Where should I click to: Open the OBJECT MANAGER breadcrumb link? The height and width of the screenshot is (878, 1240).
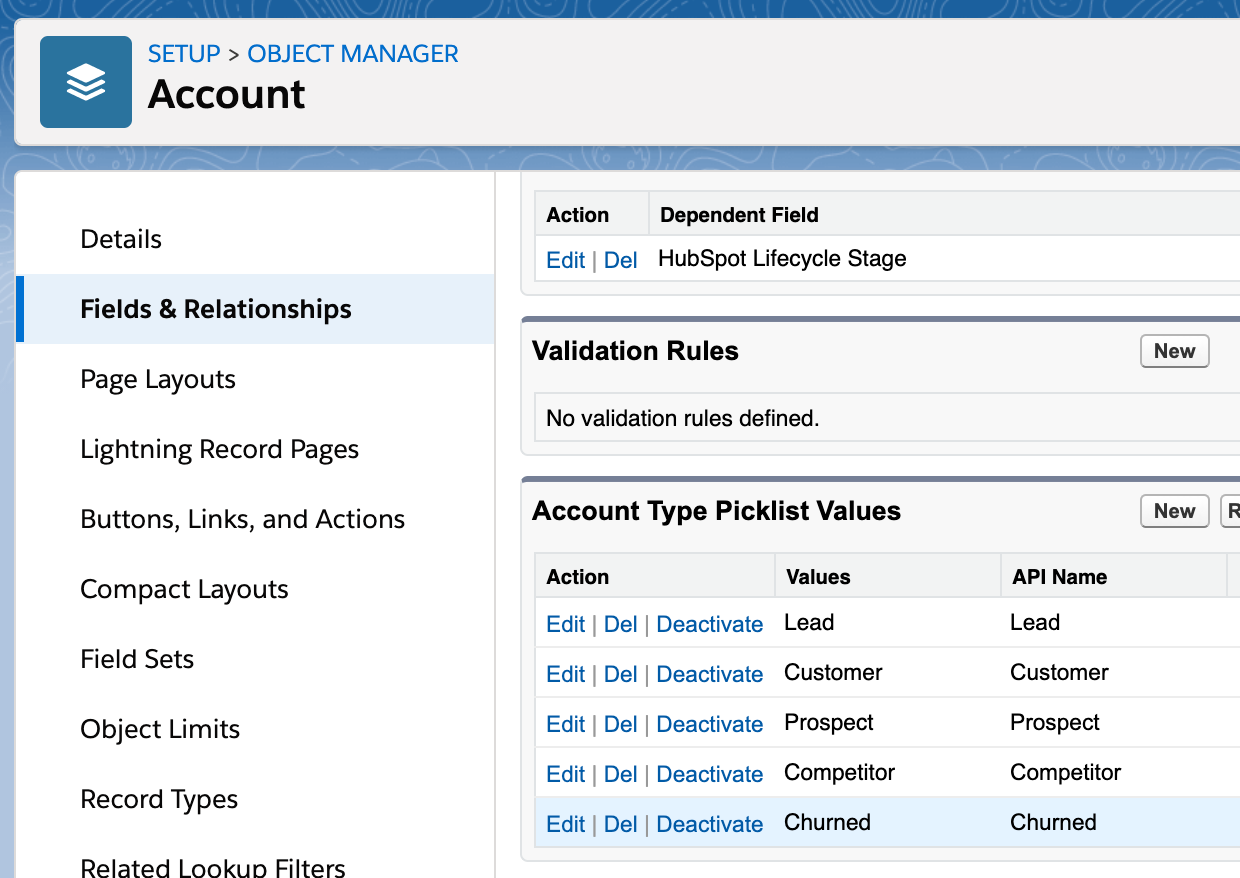coord(353,54)
